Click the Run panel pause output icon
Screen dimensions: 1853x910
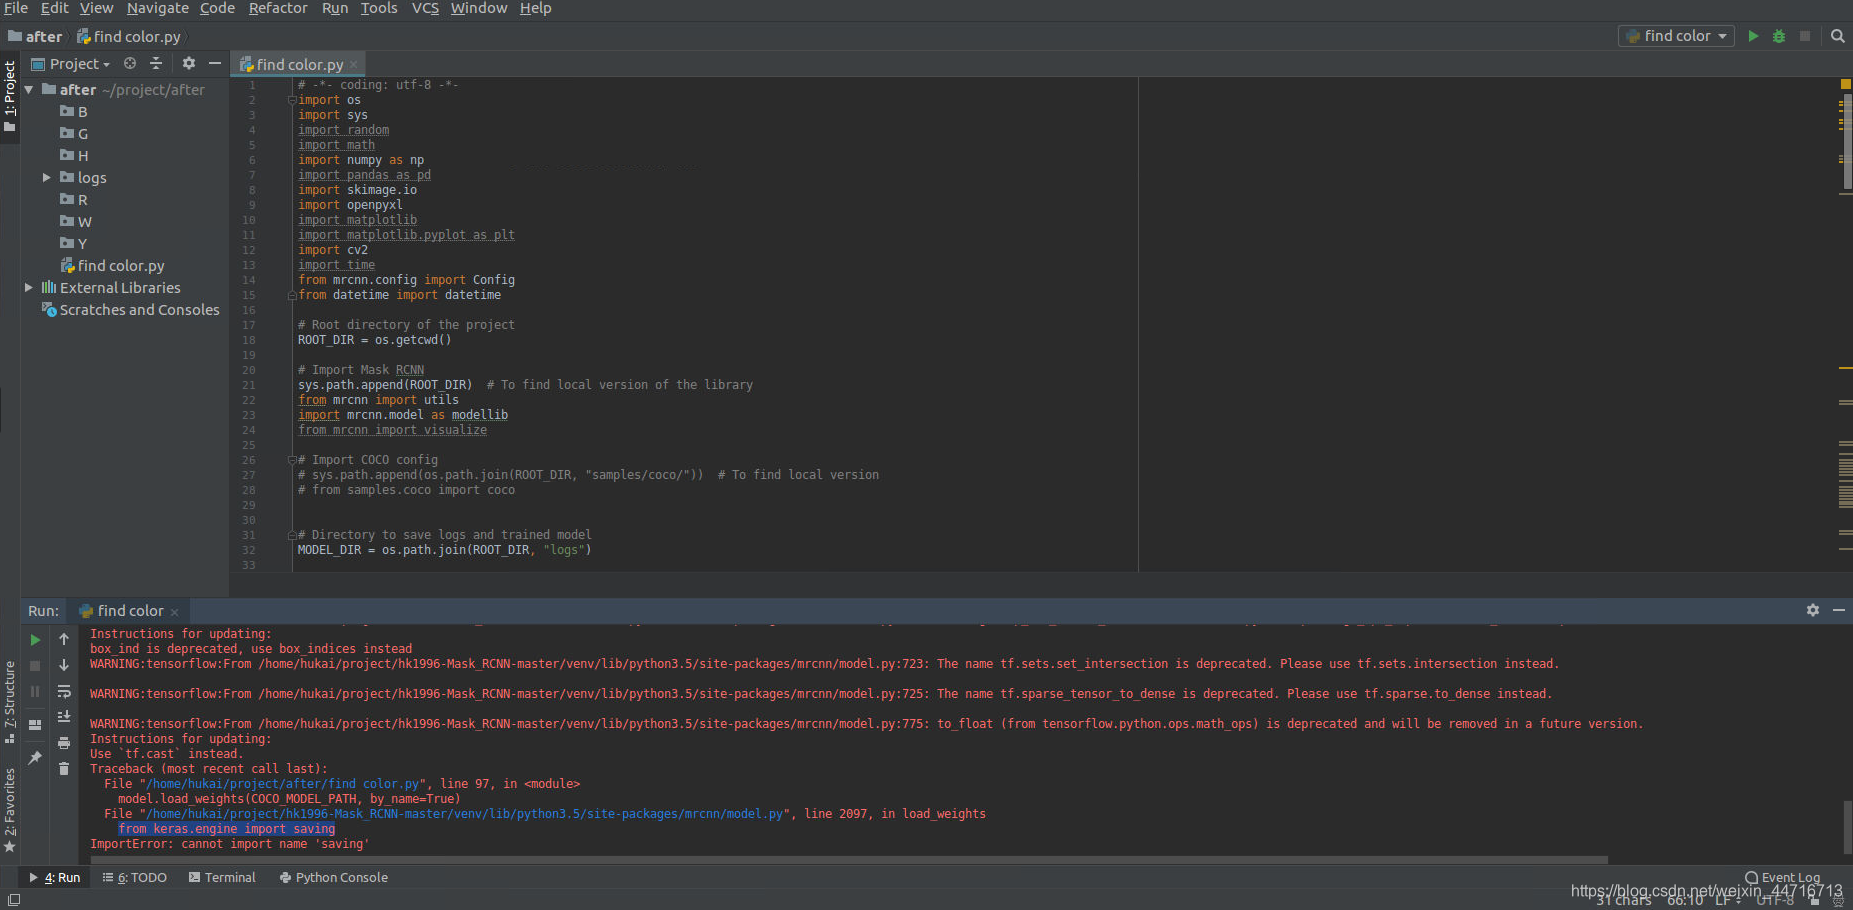click(x=35, y=692)
